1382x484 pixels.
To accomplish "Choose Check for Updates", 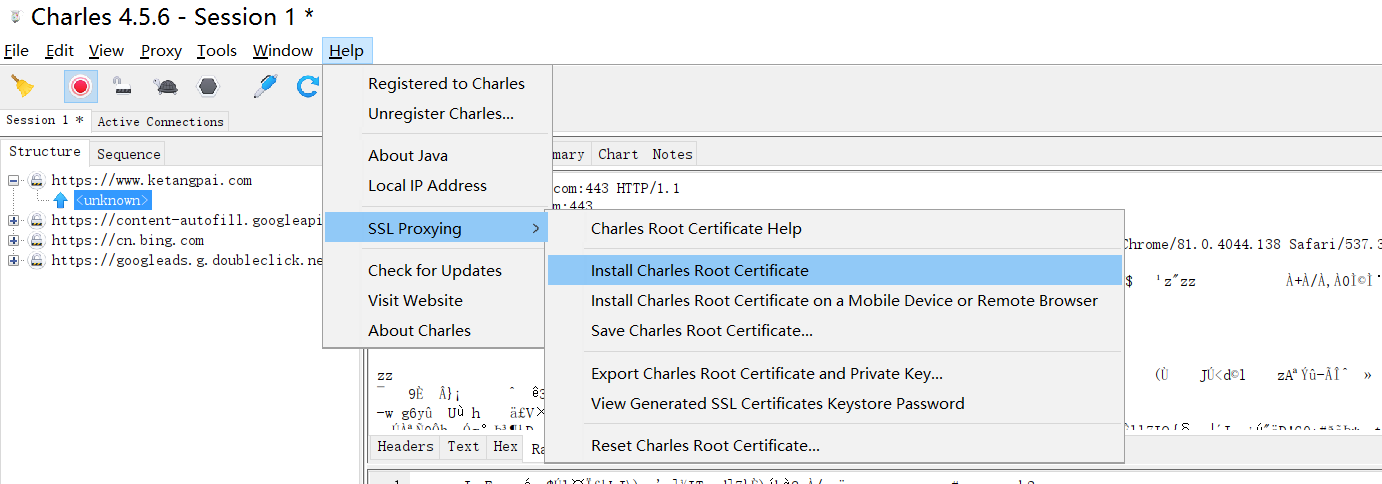I will [435, 271].
